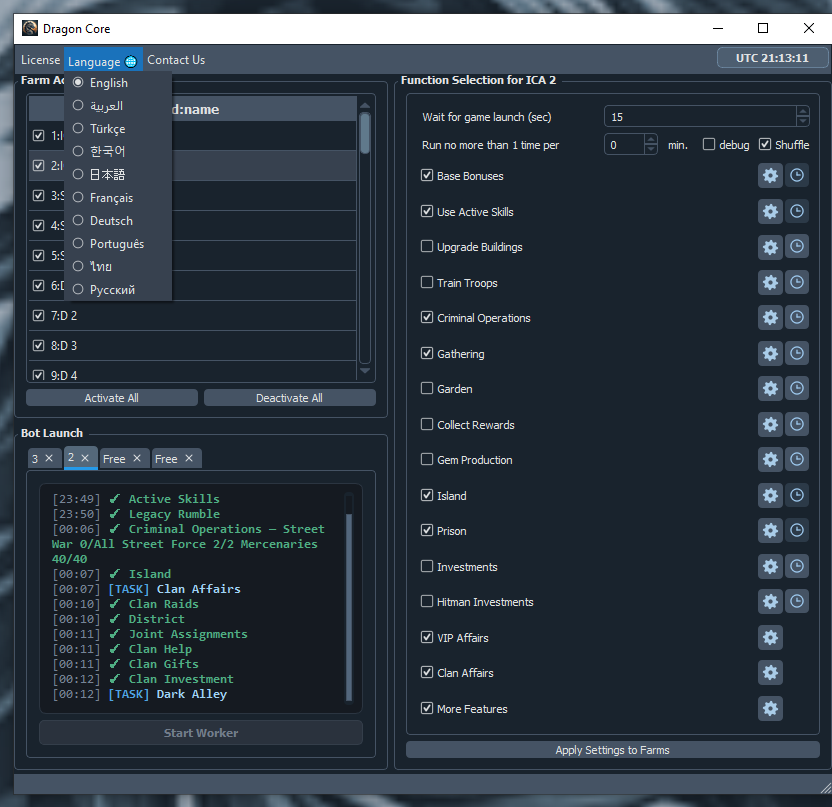Open schedule clock for Base Bonuses
The width and height of the screenshot is (832, 807).
pyautogui.click(x=796, y=176)
